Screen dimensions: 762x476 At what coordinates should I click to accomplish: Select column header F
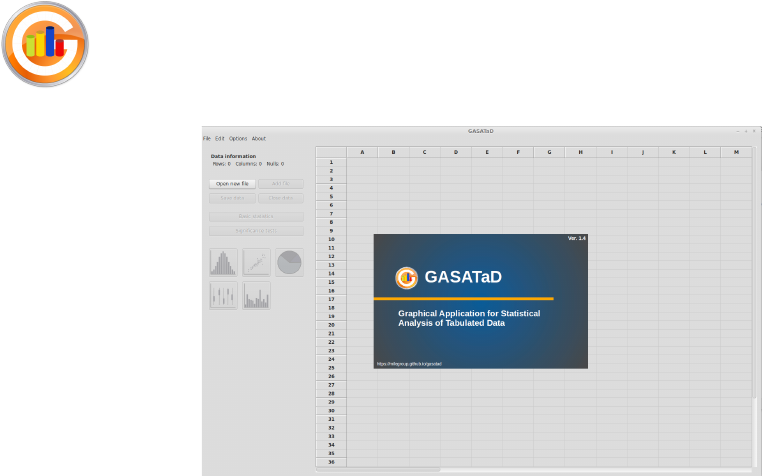(x=518, y=152)
